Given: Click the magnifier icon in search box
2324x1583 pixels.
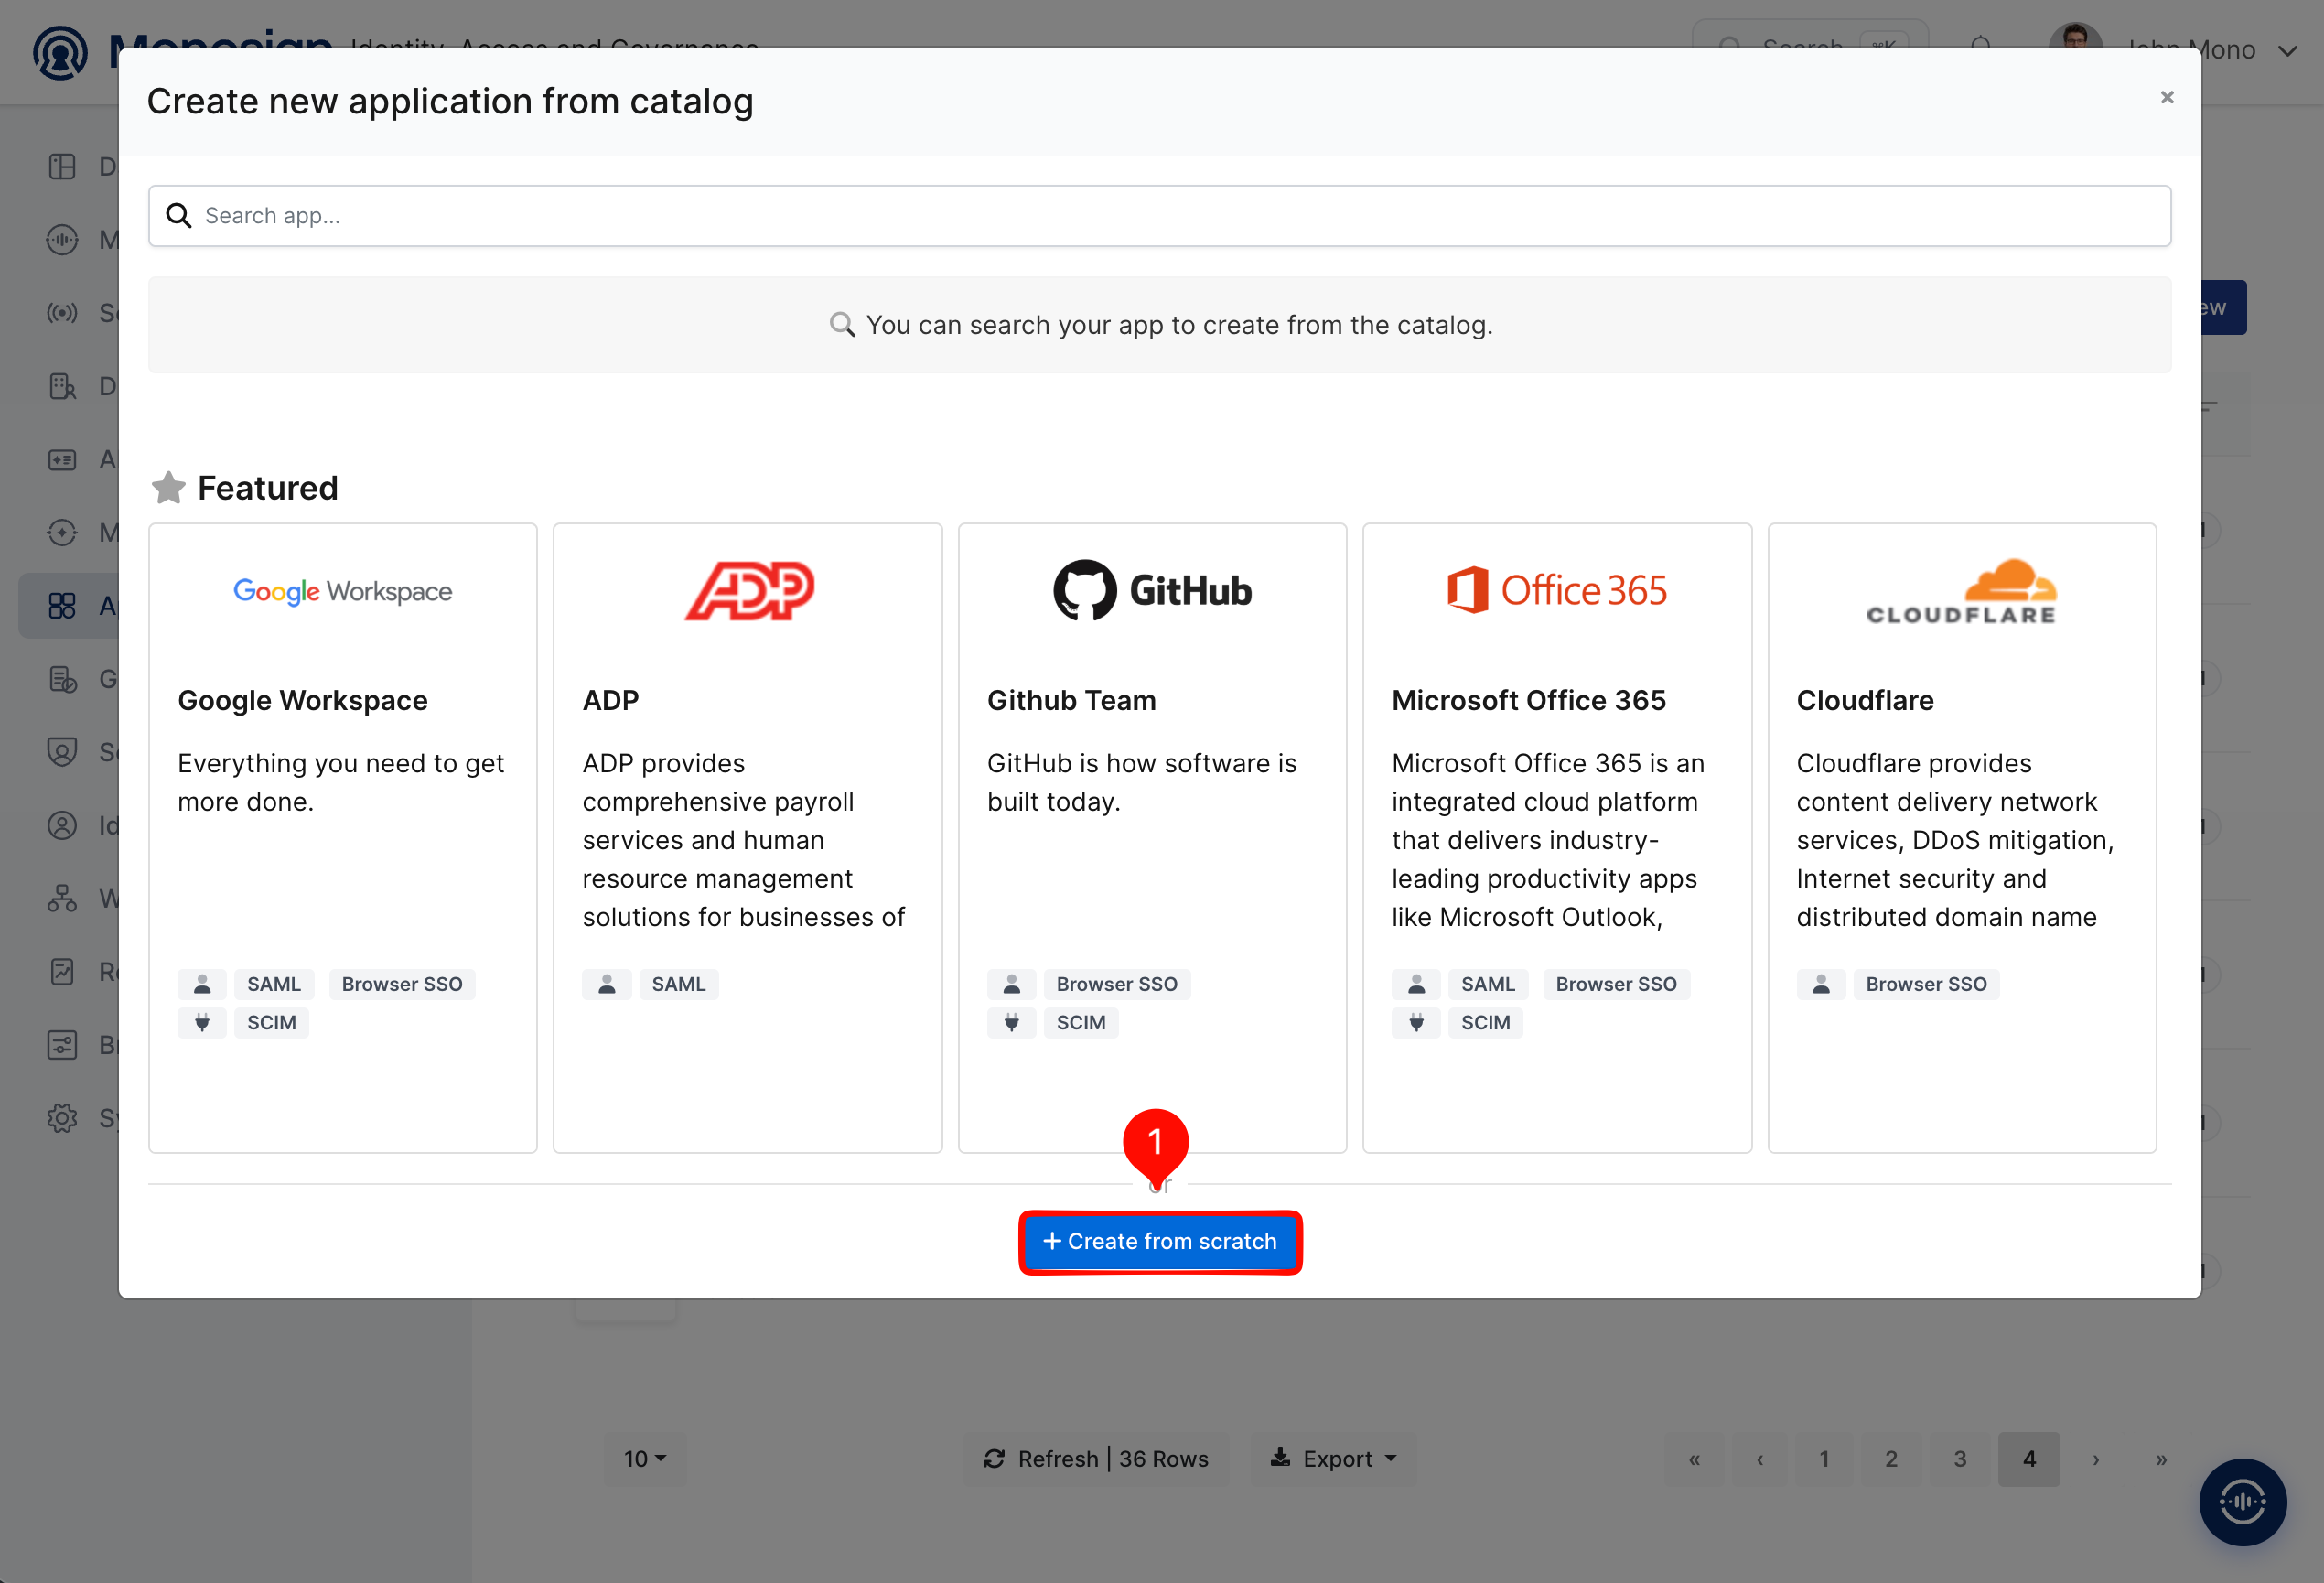Looking at the screenshot, I should click(x=179, y=216).
